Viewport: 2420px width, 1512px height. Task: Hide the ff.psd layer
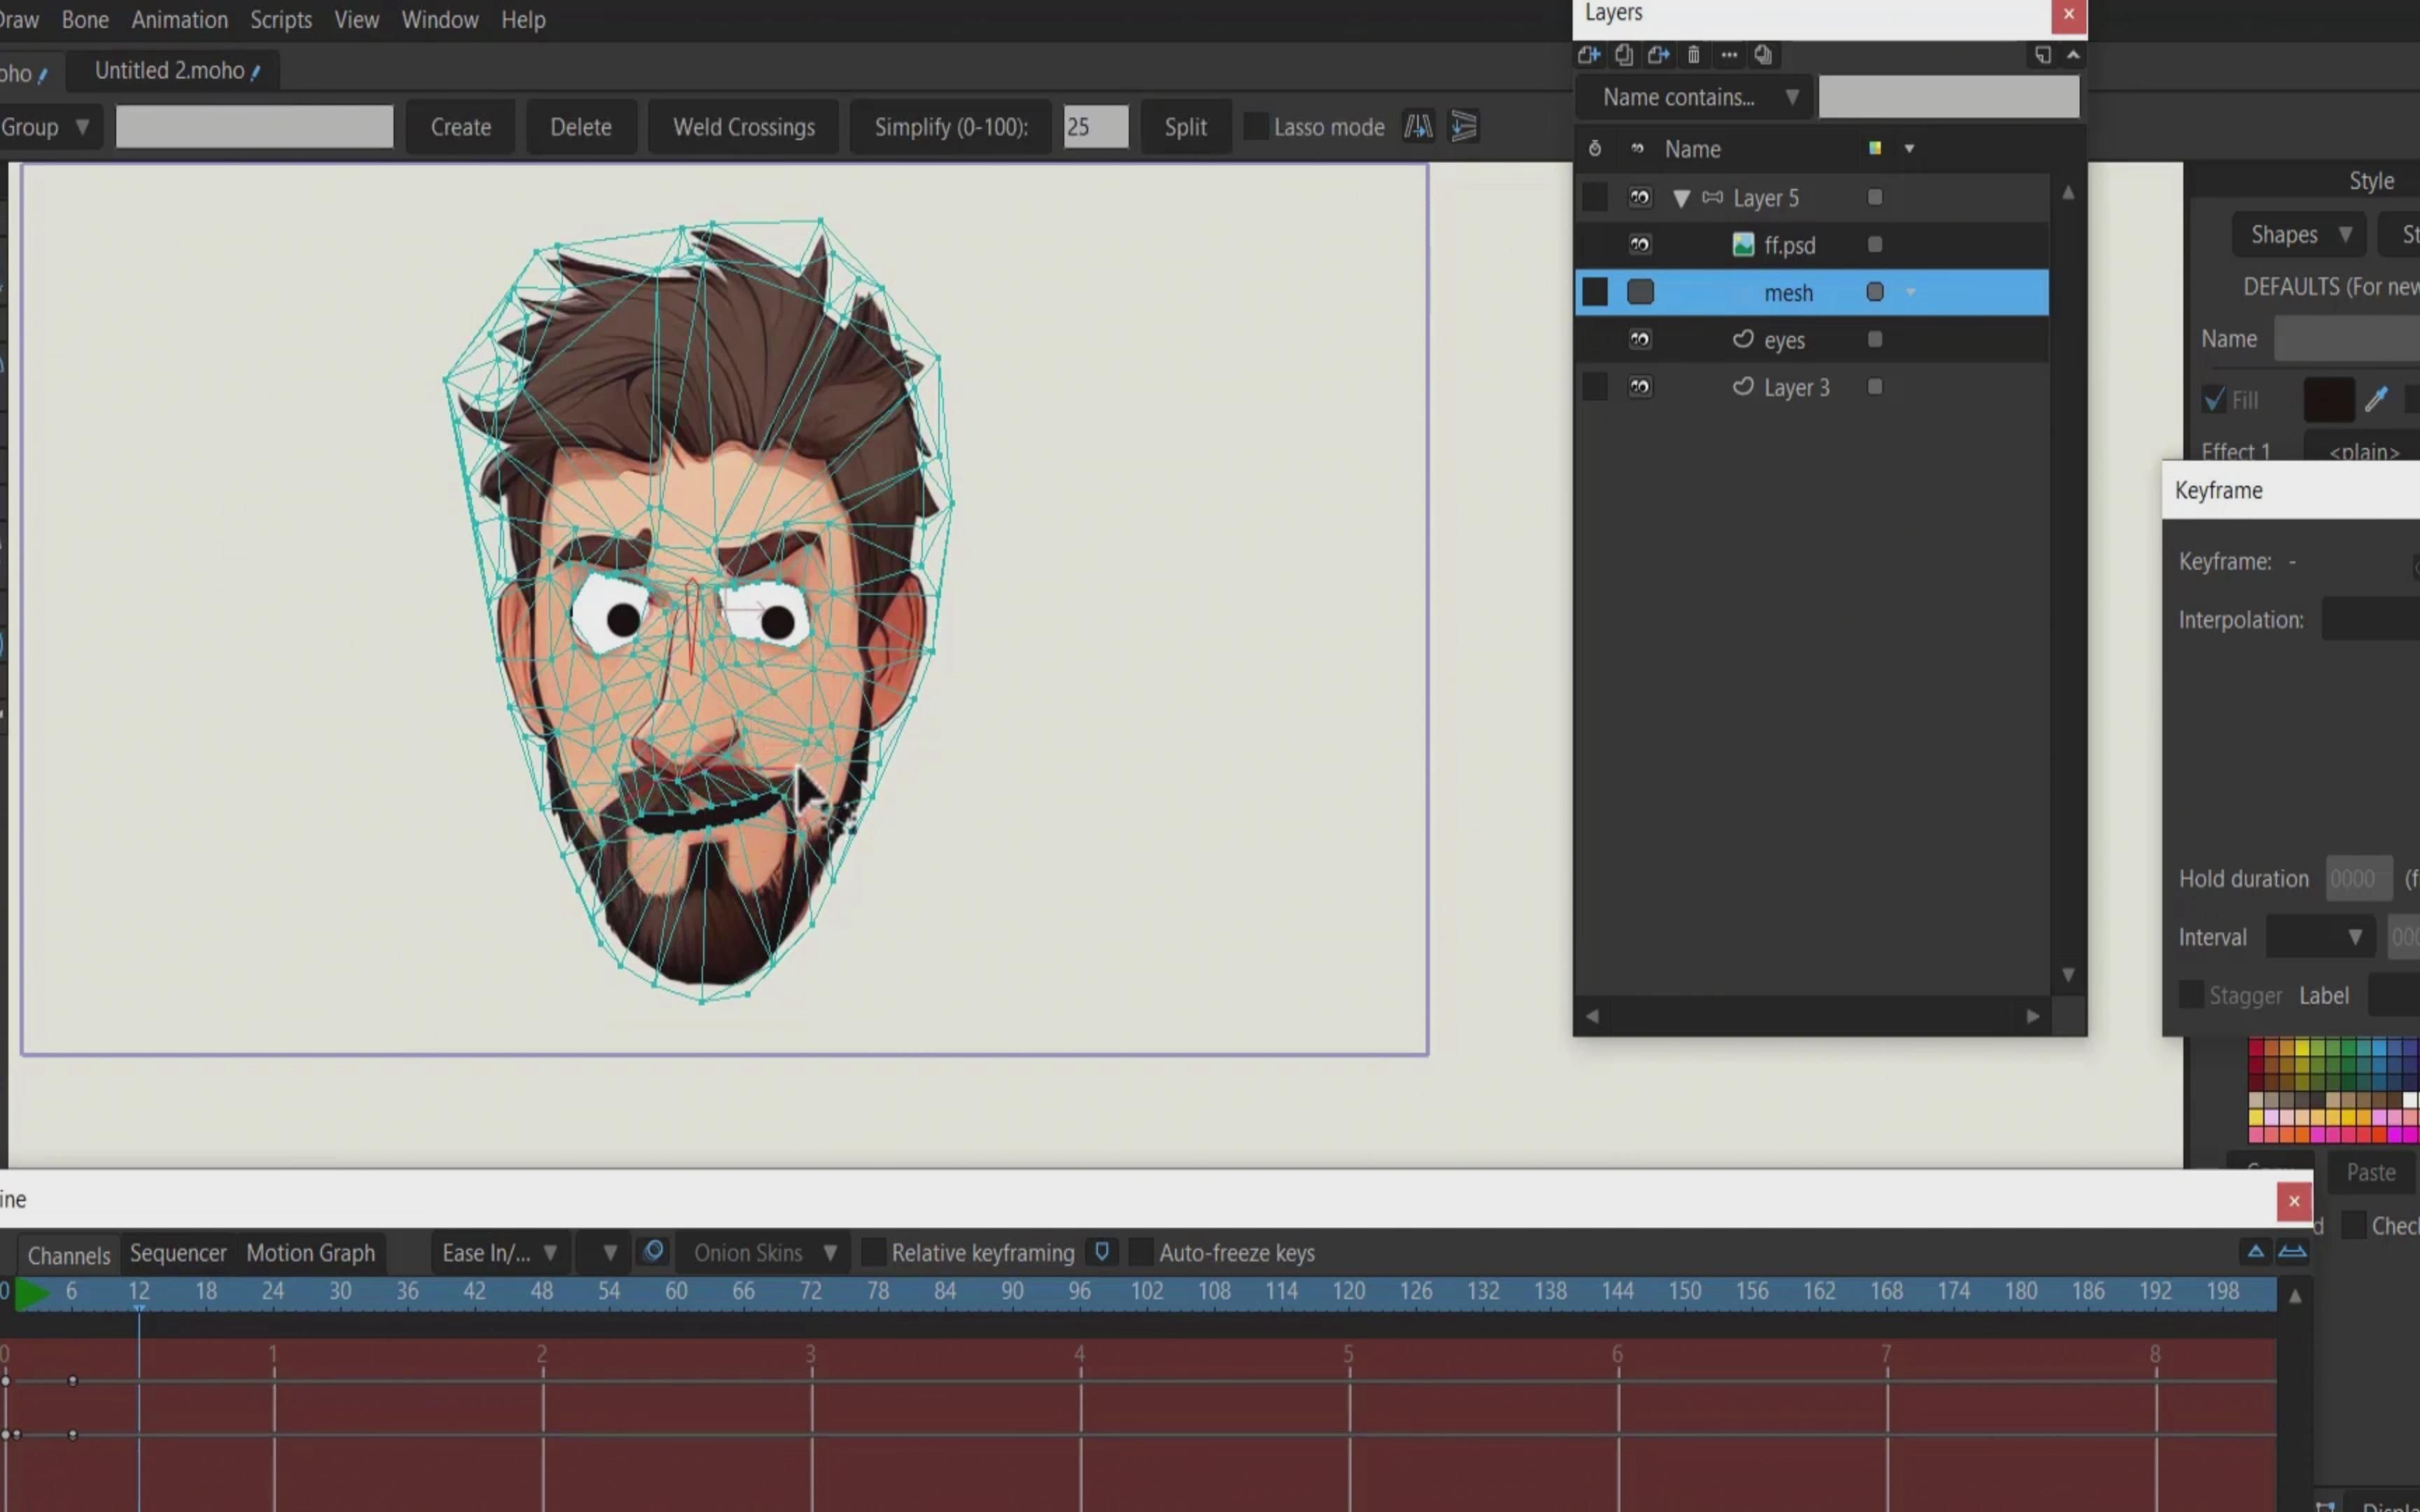[x=1640, y=245]
